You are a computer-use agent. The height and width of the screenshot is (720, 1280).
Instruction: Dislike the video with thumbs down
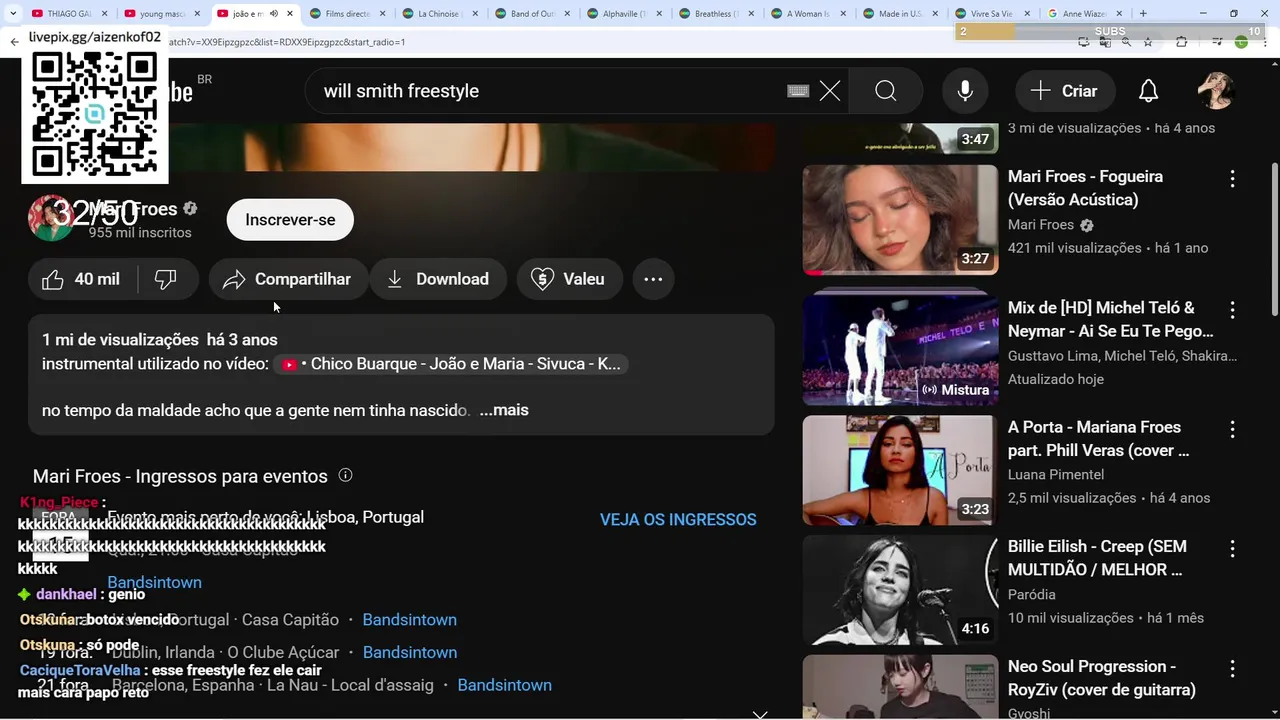[x=166, y=279]
